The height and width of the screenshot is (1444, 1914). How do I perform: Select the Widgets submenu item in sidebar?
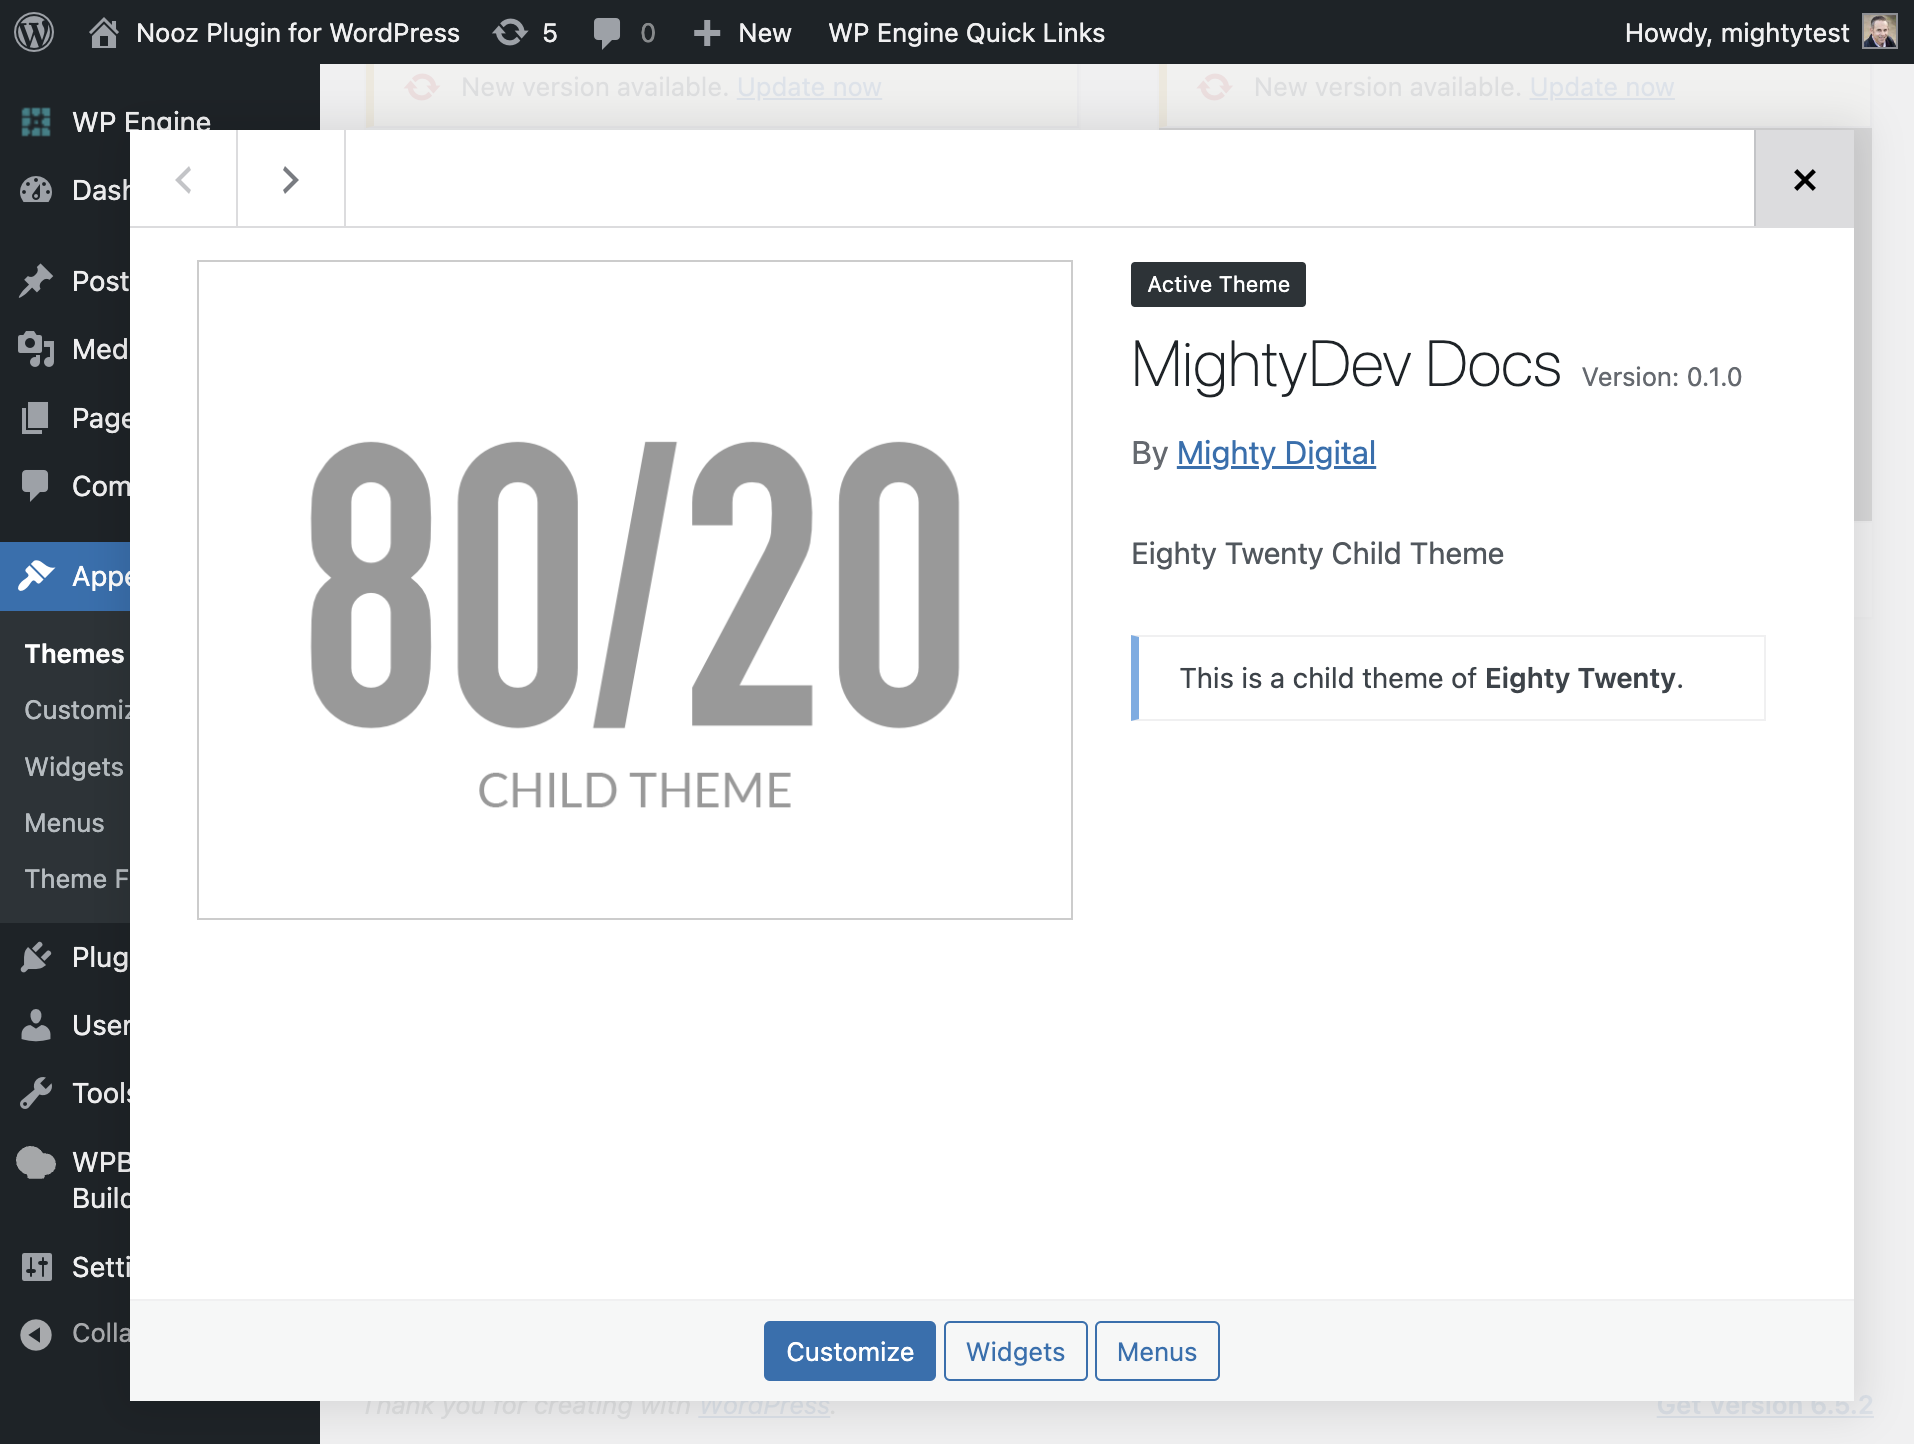tap(74, 767)
